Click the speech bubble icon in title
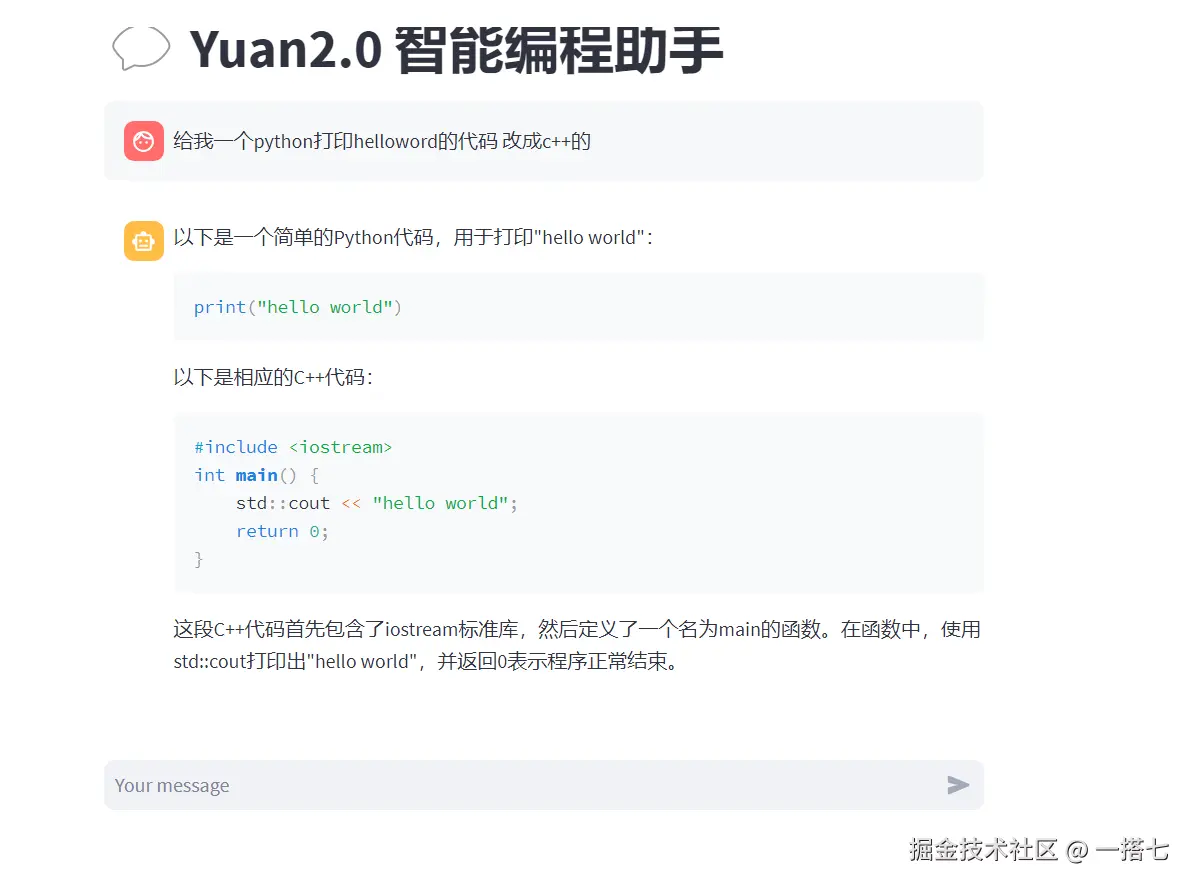 141,49
